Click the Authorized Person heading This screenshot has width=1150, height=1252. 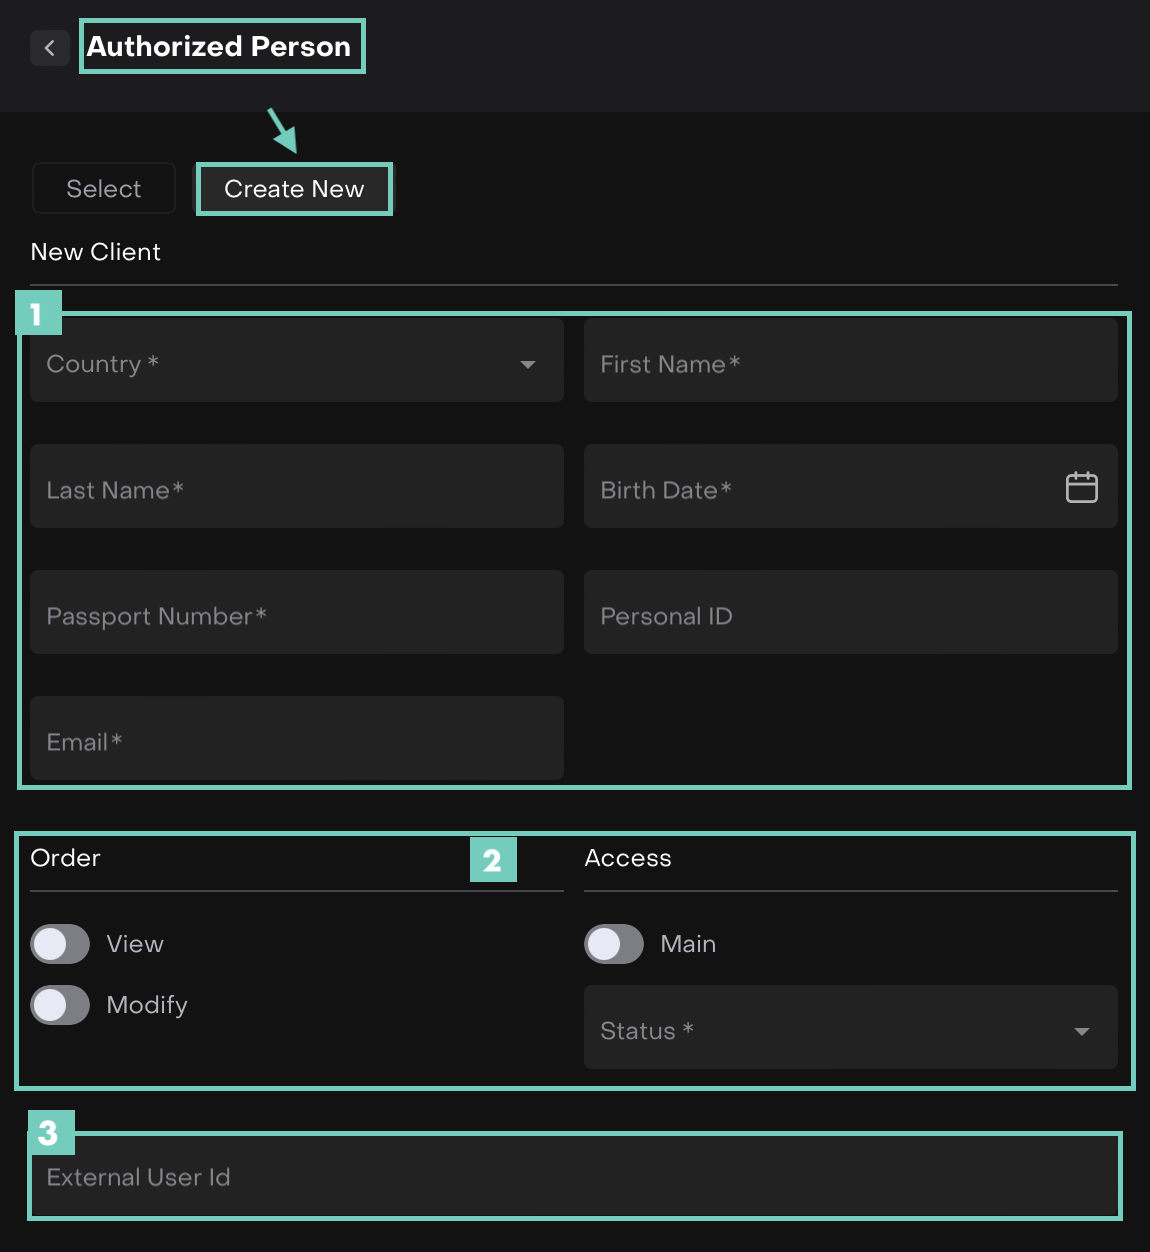pos(219,47)
